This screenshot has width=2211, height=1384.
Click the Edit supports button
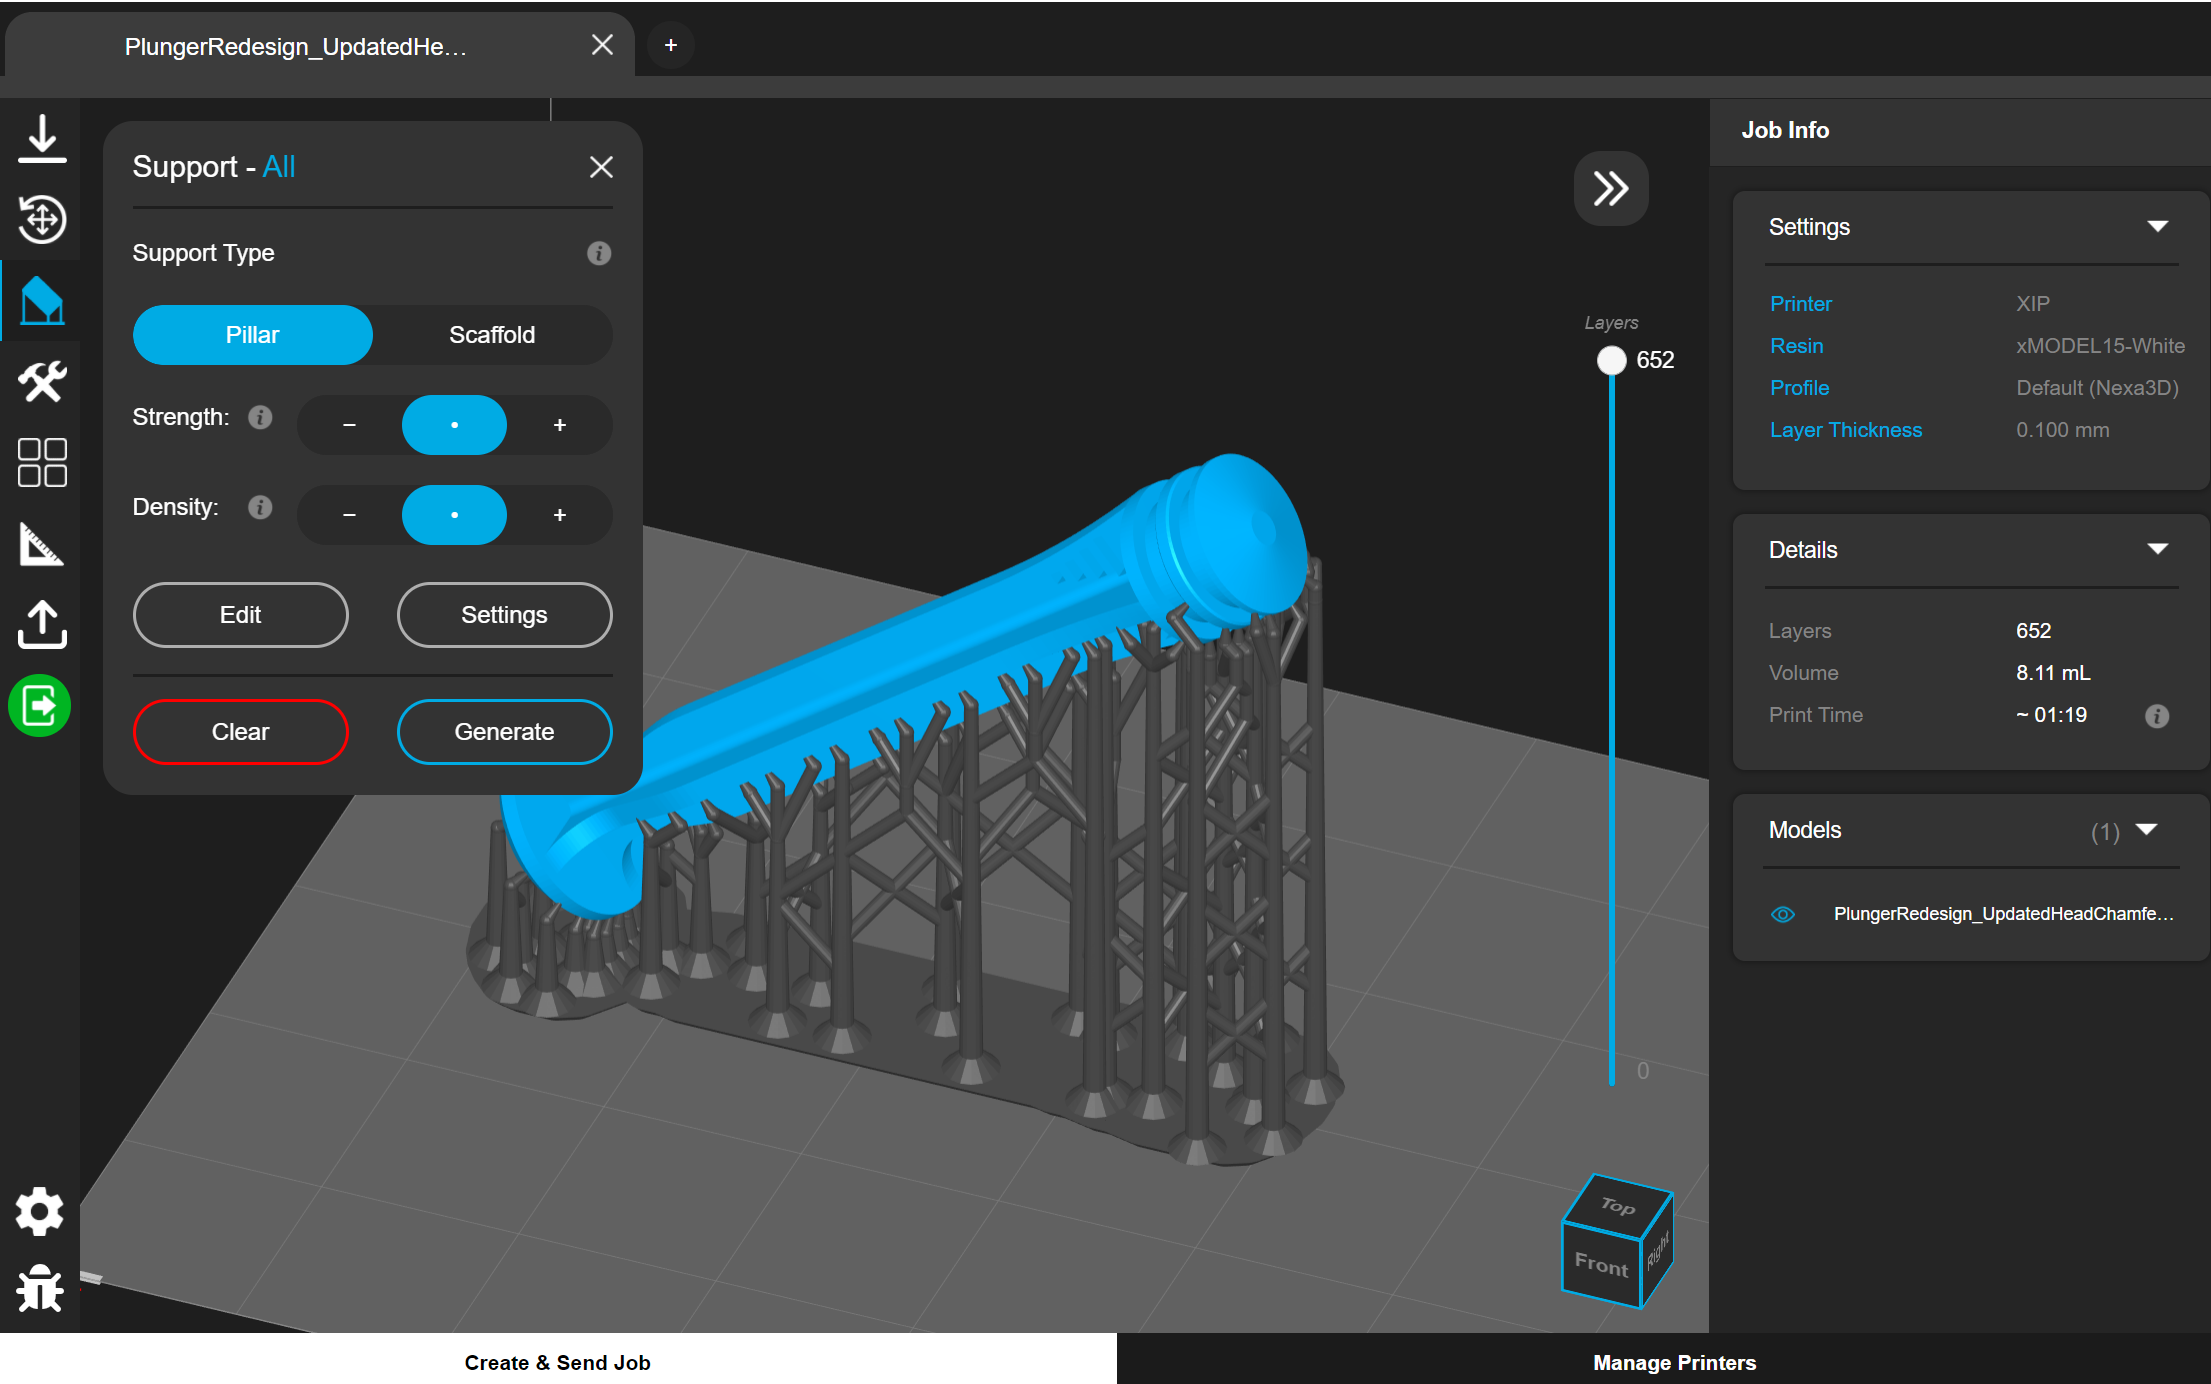click(241, 615)
